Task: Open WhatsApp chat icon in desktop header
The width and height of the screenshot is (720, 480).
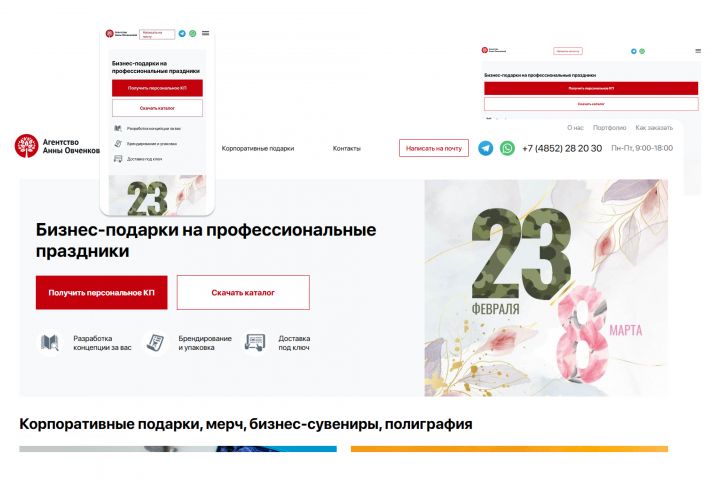Action: 507,148
